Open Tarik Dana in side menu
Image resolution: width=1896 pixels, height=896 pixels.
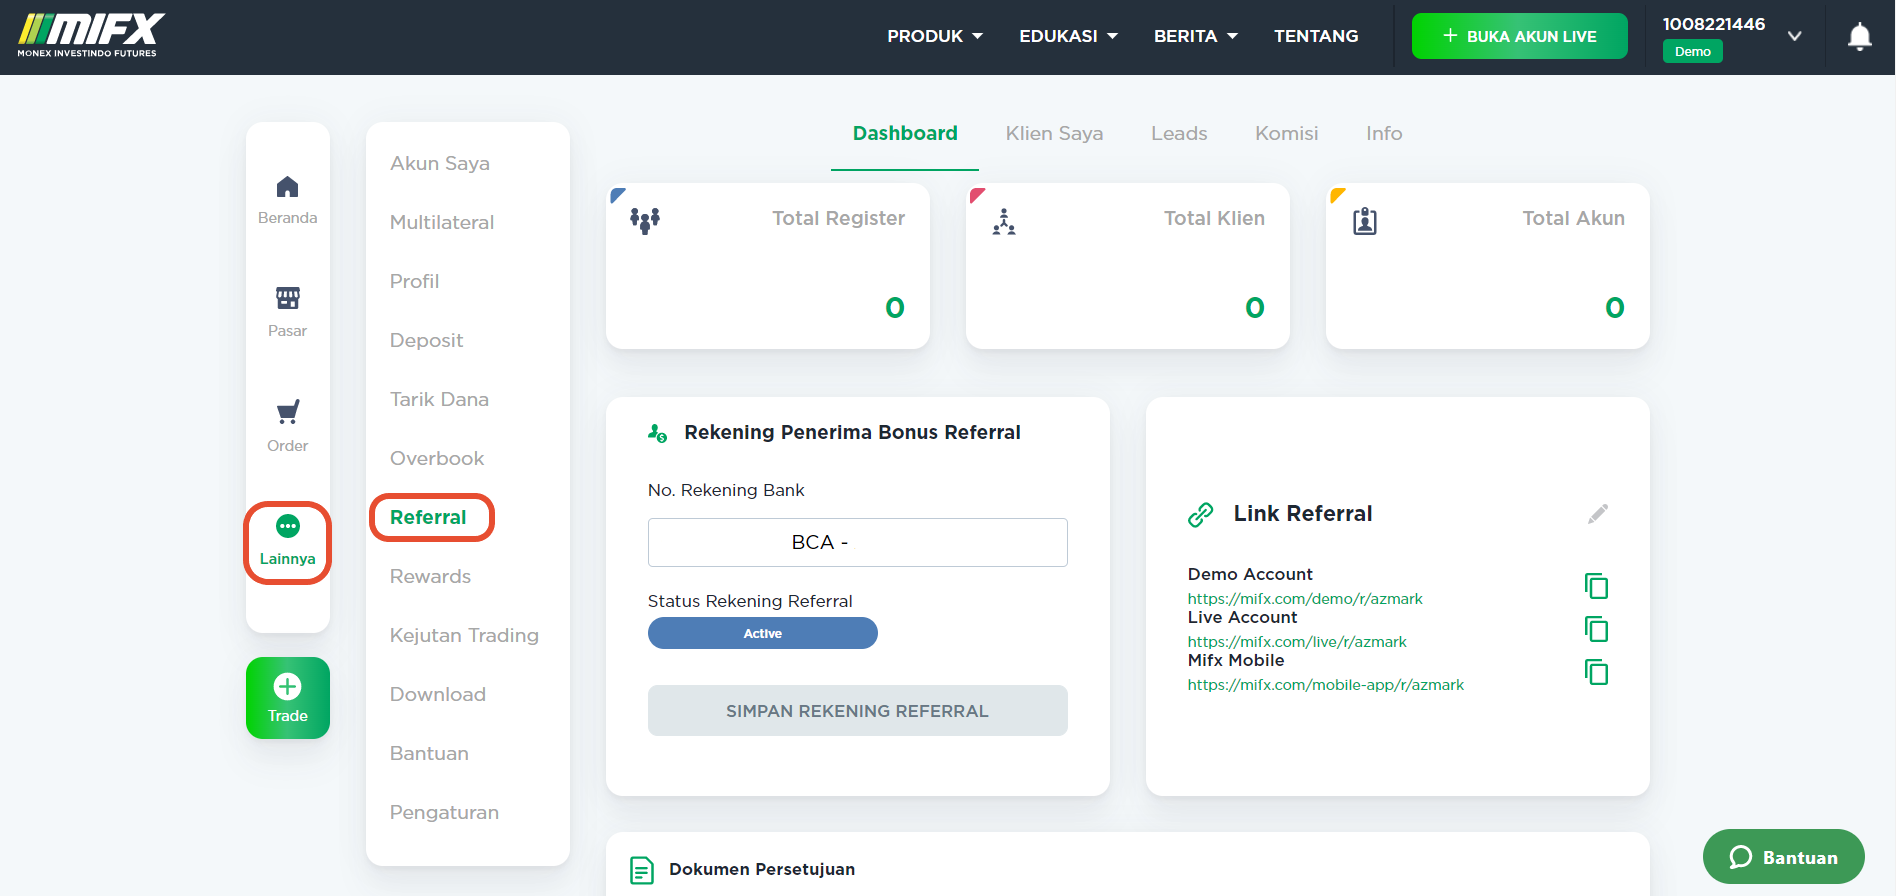pos(439,399)
